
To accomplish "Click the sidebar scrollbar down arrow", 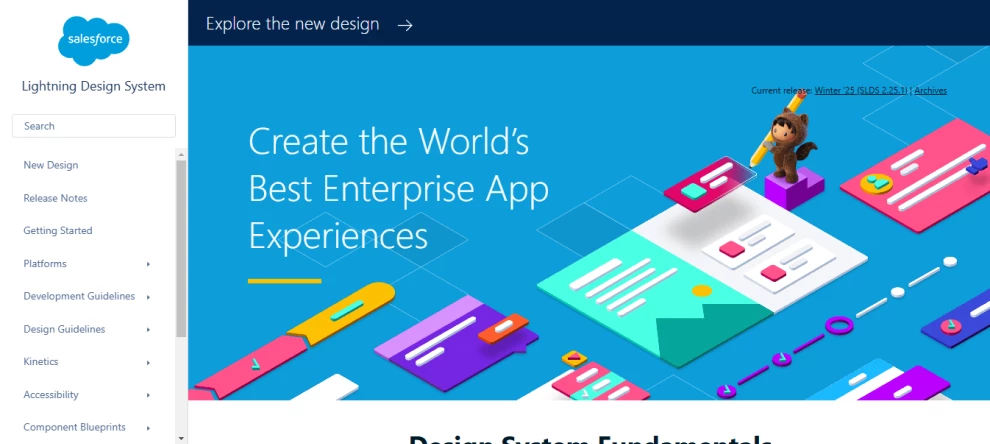I will click(x=181, y=438).
